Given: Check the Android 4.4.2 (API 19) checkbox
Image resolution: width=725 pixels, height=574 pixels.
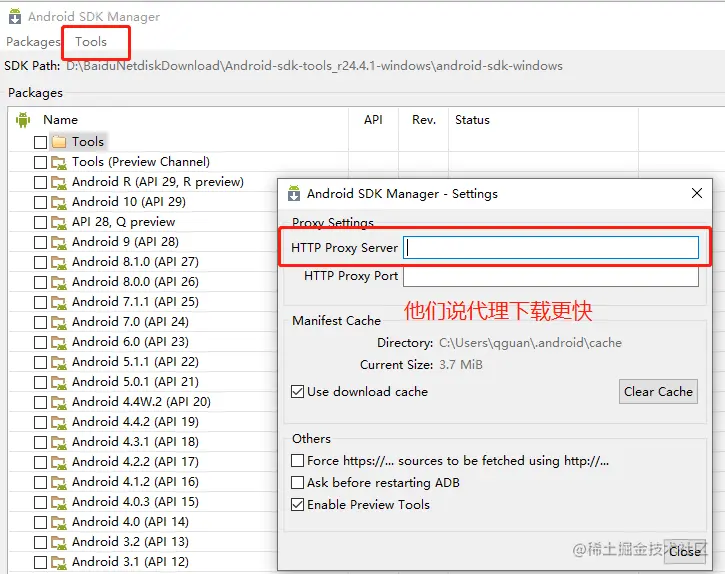Looking at the screenshot, I should coord(40,422).
